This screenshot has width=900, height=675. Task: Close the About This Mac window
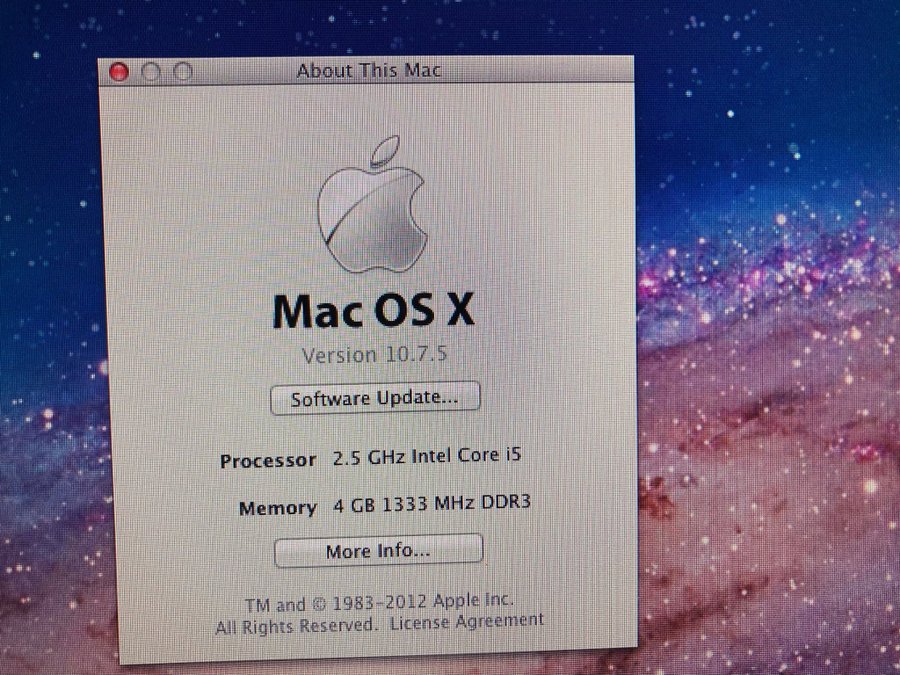[x=119, y=71]
